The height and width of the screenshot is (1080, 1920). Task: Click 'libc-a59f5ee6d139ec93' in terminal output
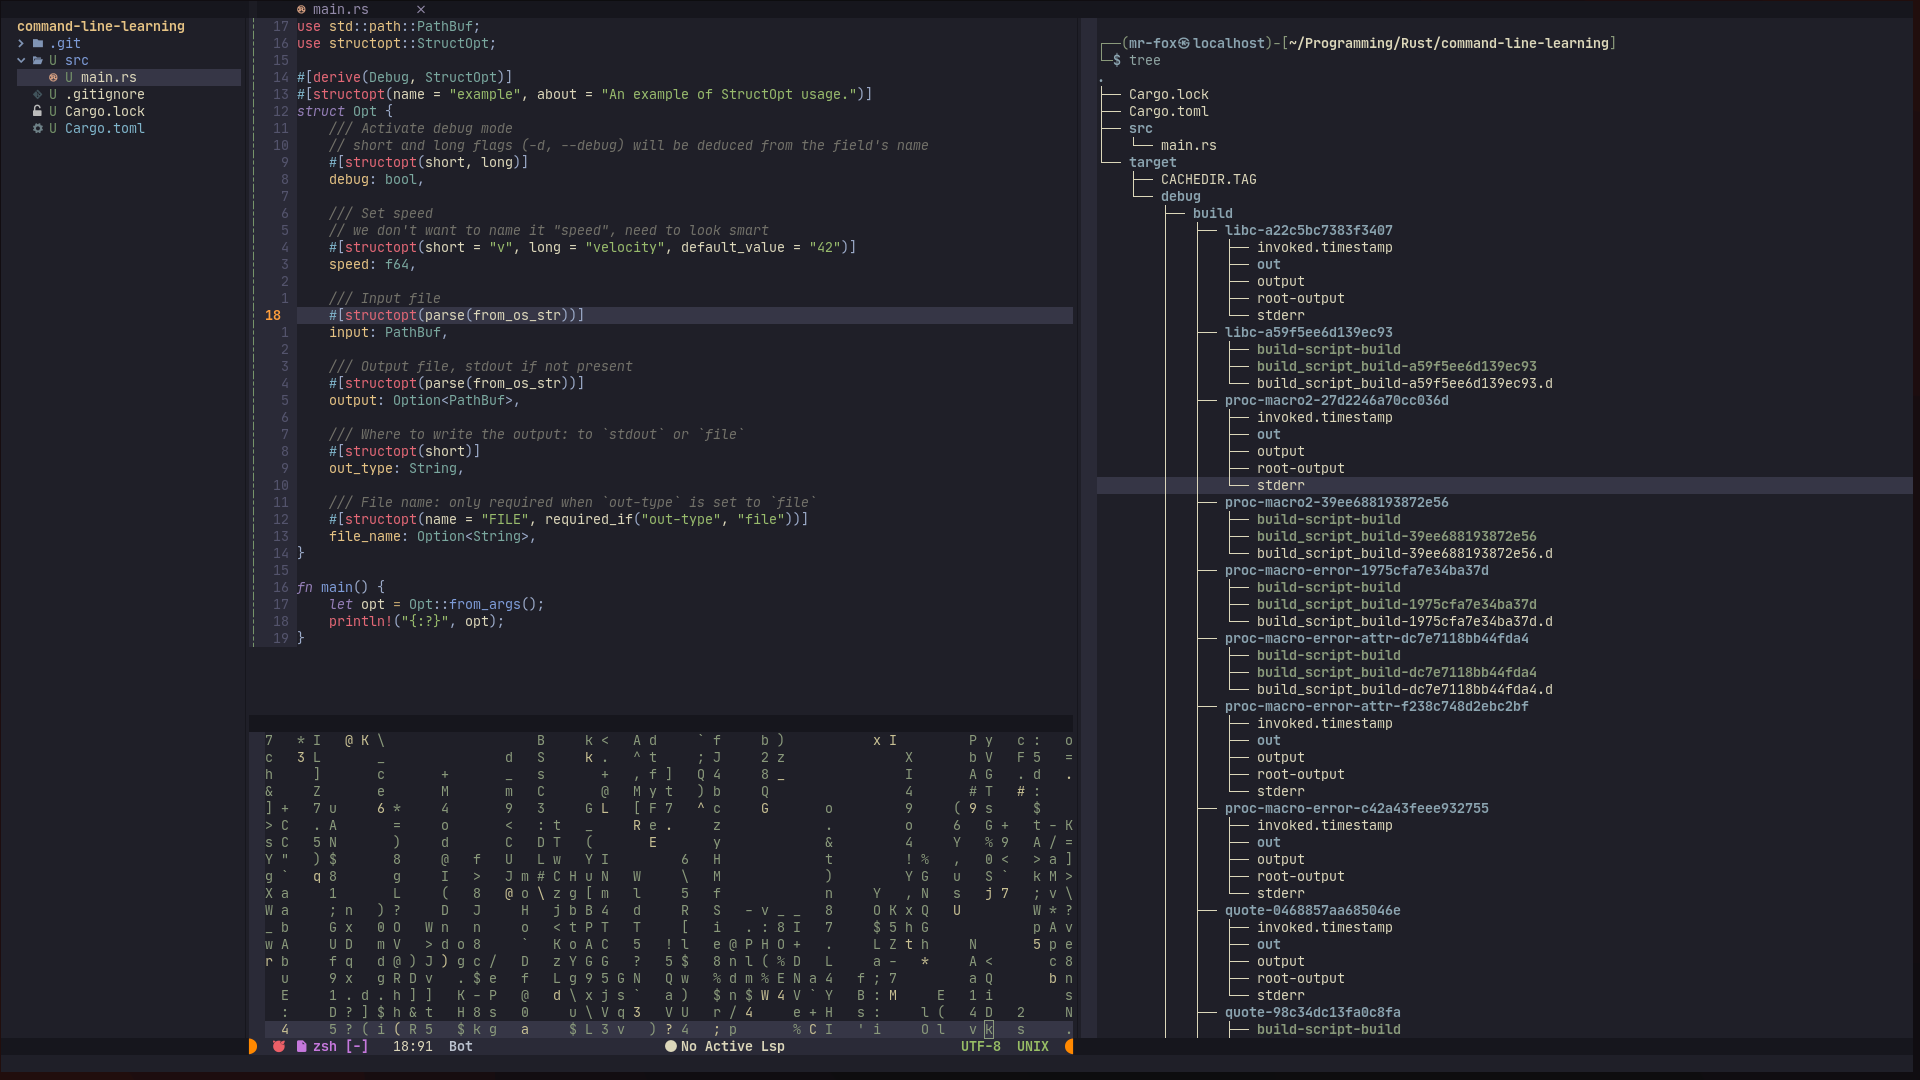click(x=1309, y=332)
